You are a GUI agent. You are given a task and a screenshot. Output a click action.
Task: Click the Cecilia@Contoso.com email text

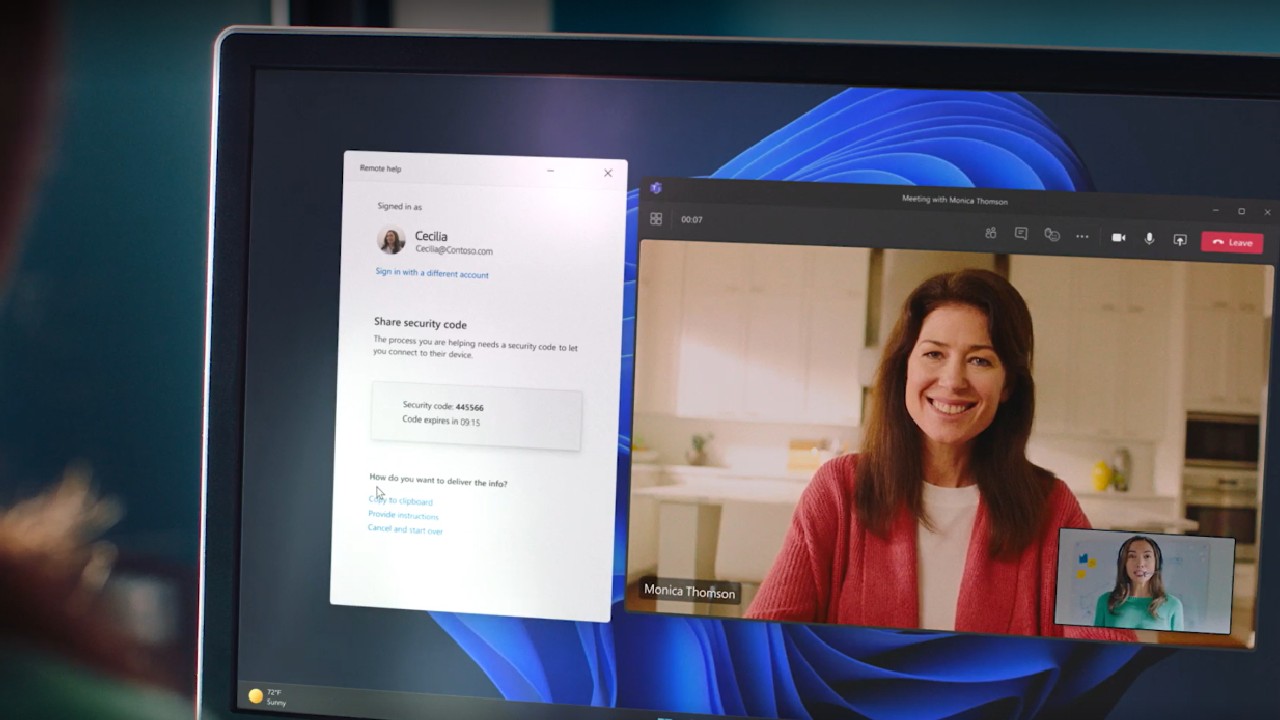coord(454,250)
